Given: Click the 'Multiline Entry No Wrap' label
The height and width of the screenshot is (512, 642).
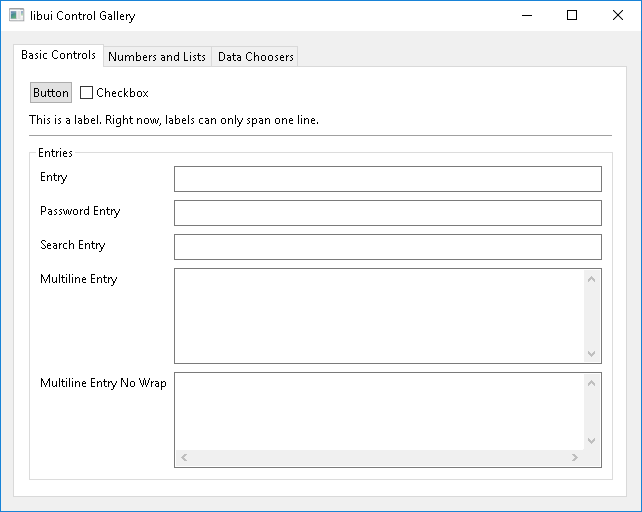Looking at the screenshot, I should pos(103,383).
